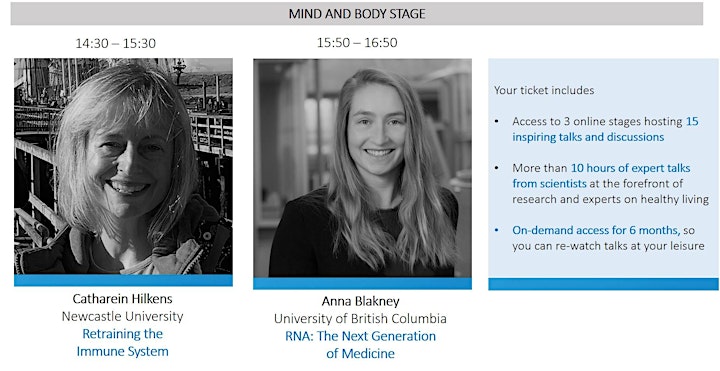Select the Mind and Body Stage header bar
Viewport: 720px width, 371px height.
coord(357,14)
